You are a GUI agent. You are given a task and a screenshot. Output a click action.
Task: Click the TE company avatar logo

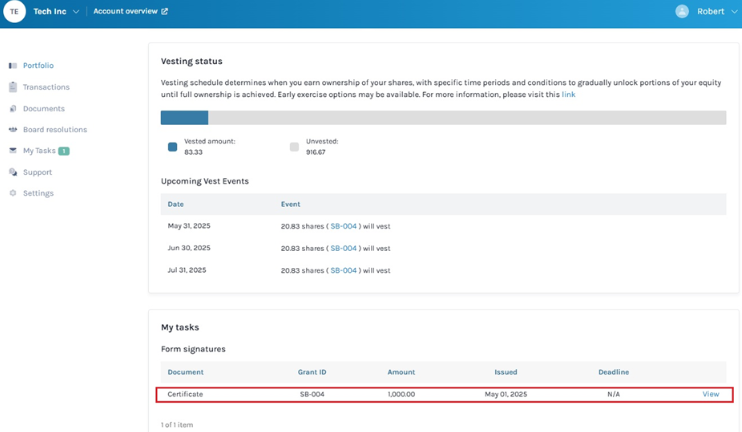(x=14, y=11)
